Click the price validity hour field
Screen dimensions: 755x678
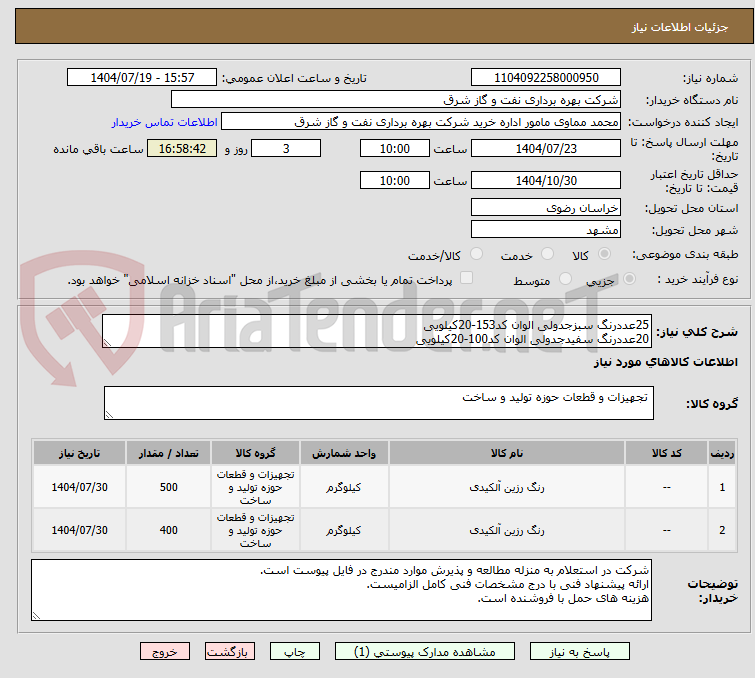pyautogui.click(x=395, y=181)
